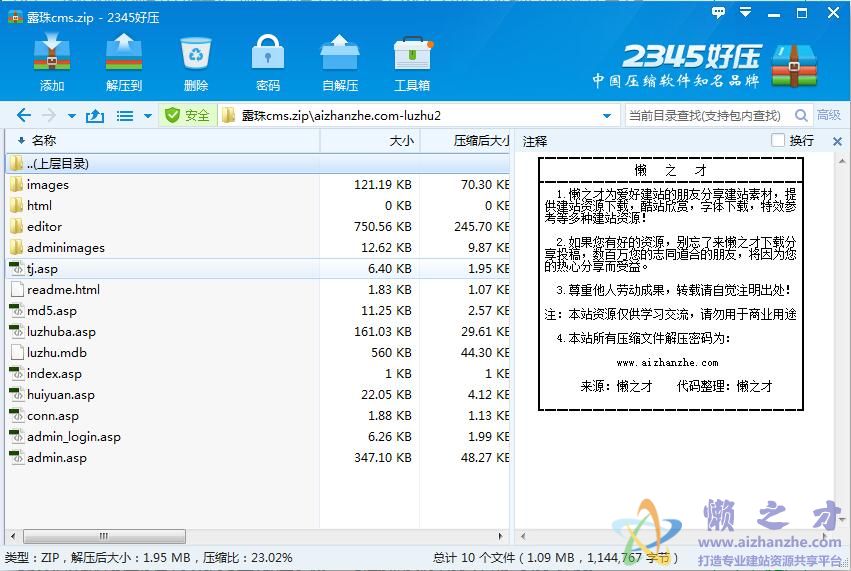The width and height of the screenshot is (851, 571).
Task: Select the tj.asp file
Action: point(258,269)
